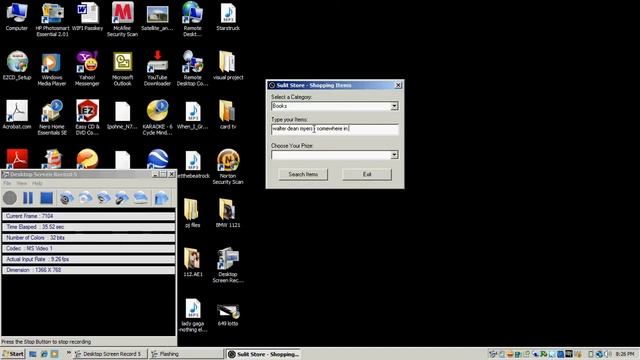
Task: Click the Actual Input Rate : 9.26 fps row
Action: pos(89,259)
